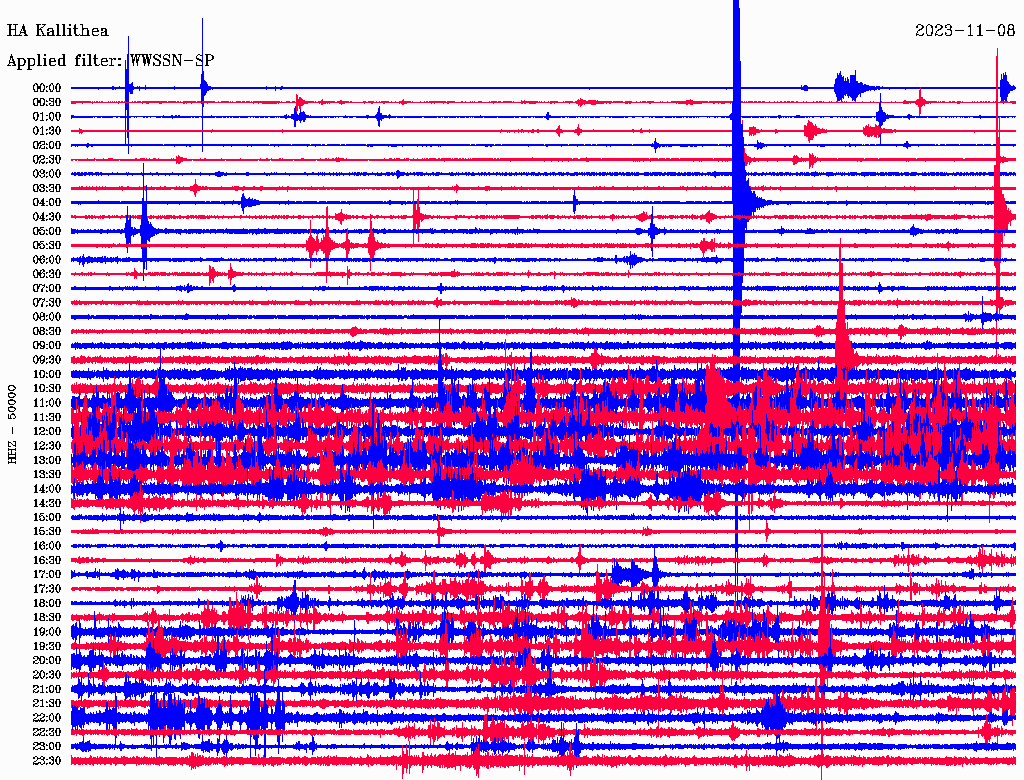Select the 14:00 time label
The image size is (1024, 780).
coord(47,489)
